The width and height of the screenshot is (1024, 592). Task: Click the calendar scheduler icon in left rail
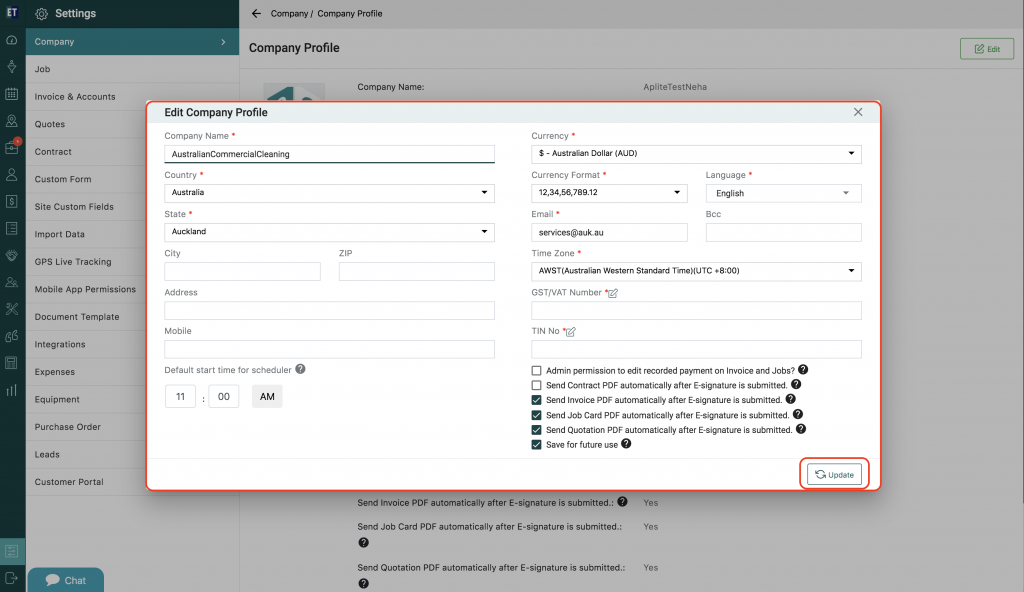12,94
